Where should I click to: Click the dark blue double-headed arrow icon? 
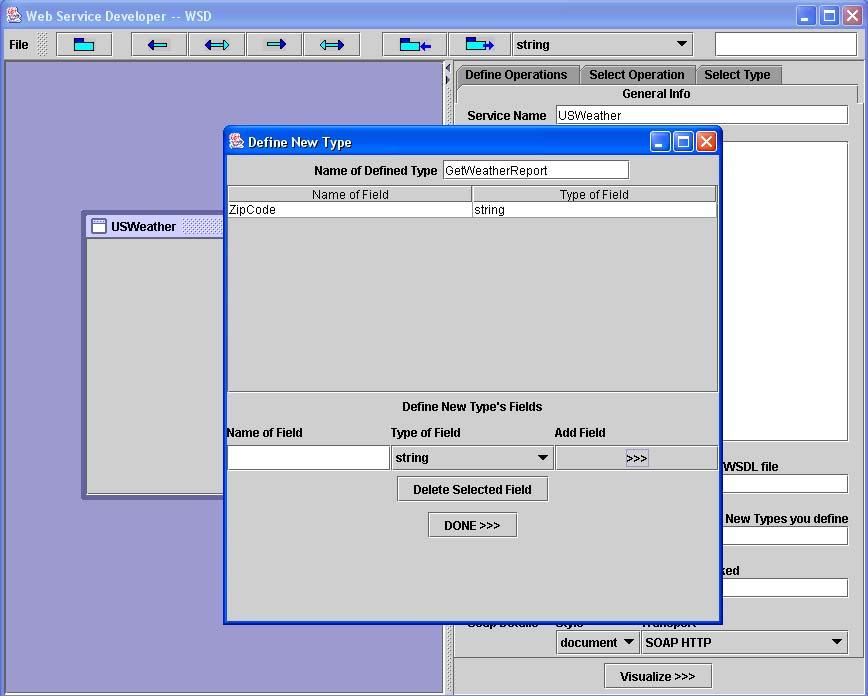[x=216, y=45]
